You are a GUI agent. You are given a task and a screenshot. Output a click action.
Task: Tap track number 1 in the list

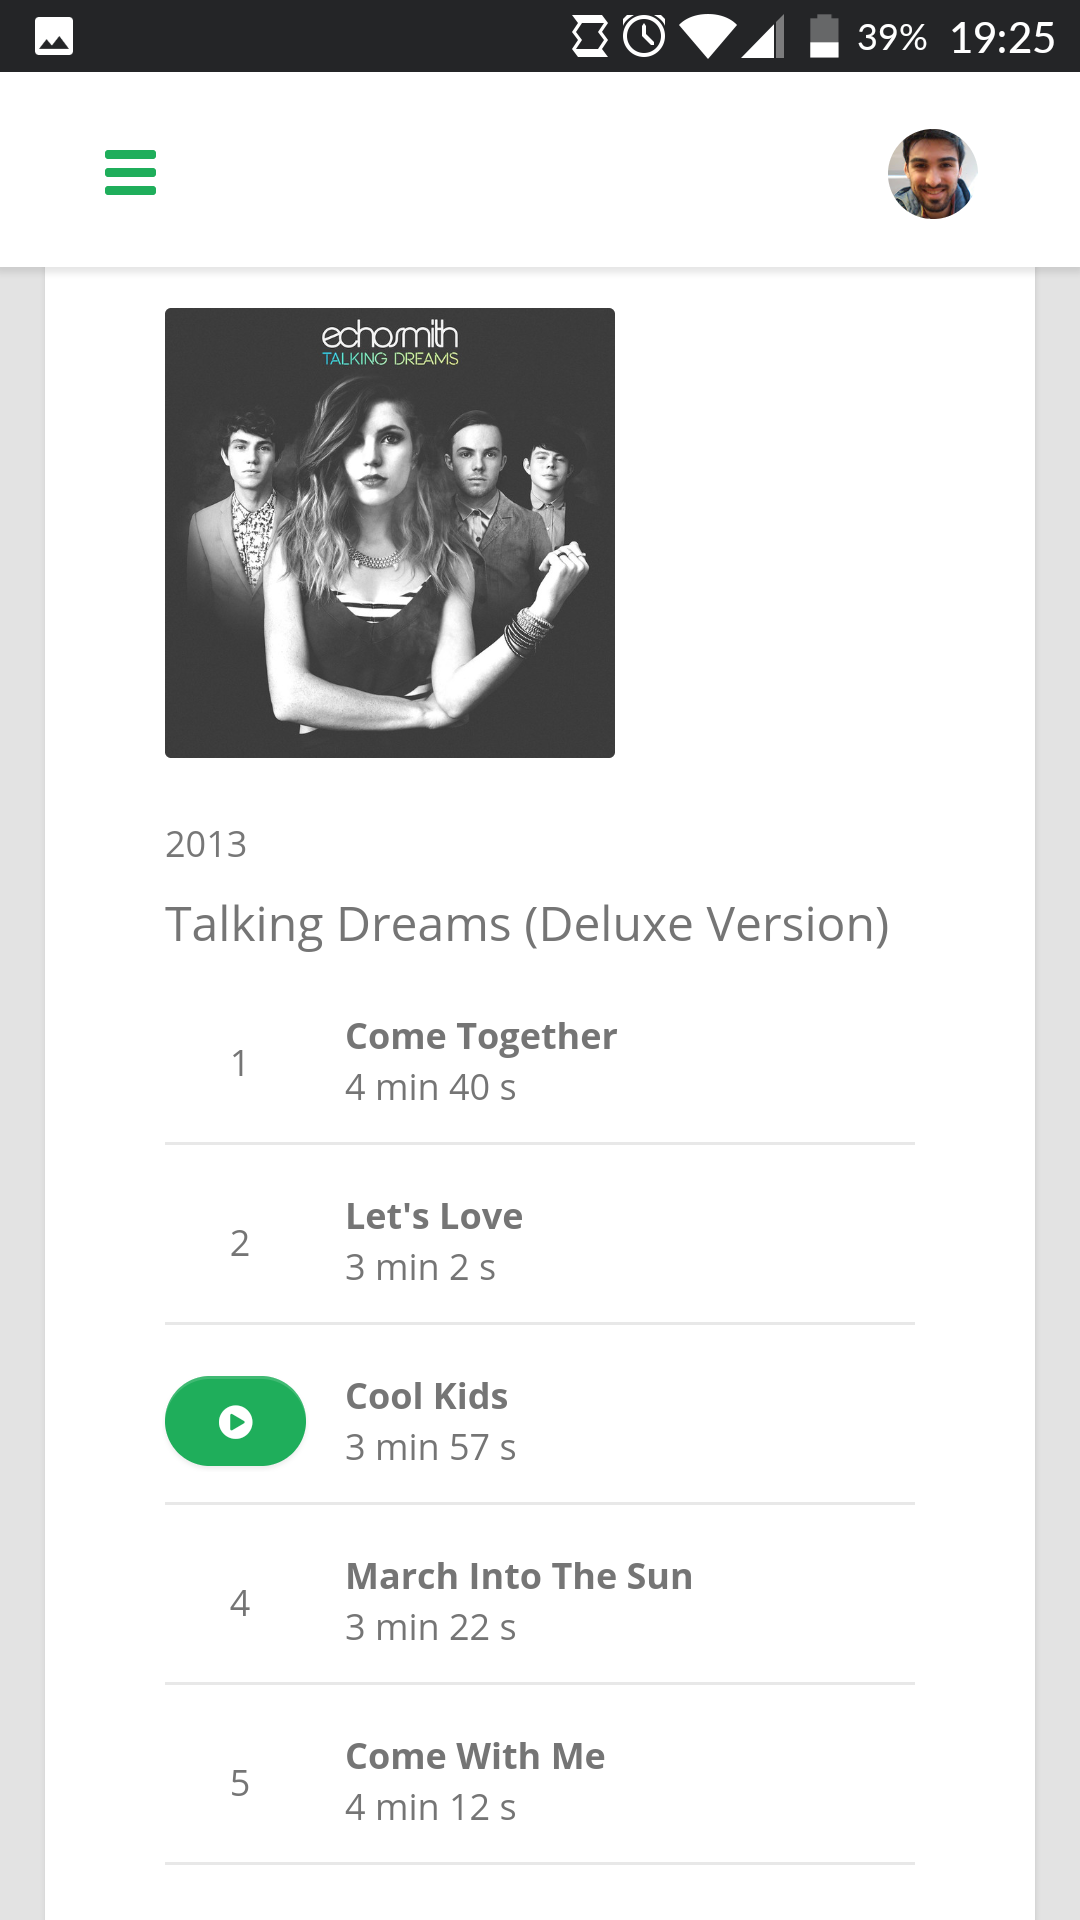[x=239, y=1063]
